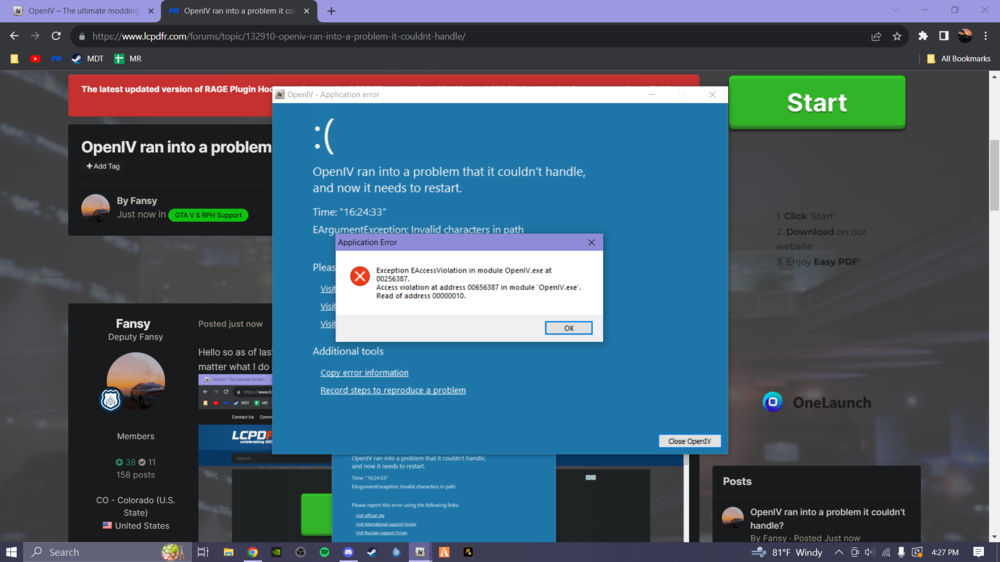Open the orange app taskbar icon
This screenshot has height=562, width=1000.
pyautogui.click(x=445, y=552)
